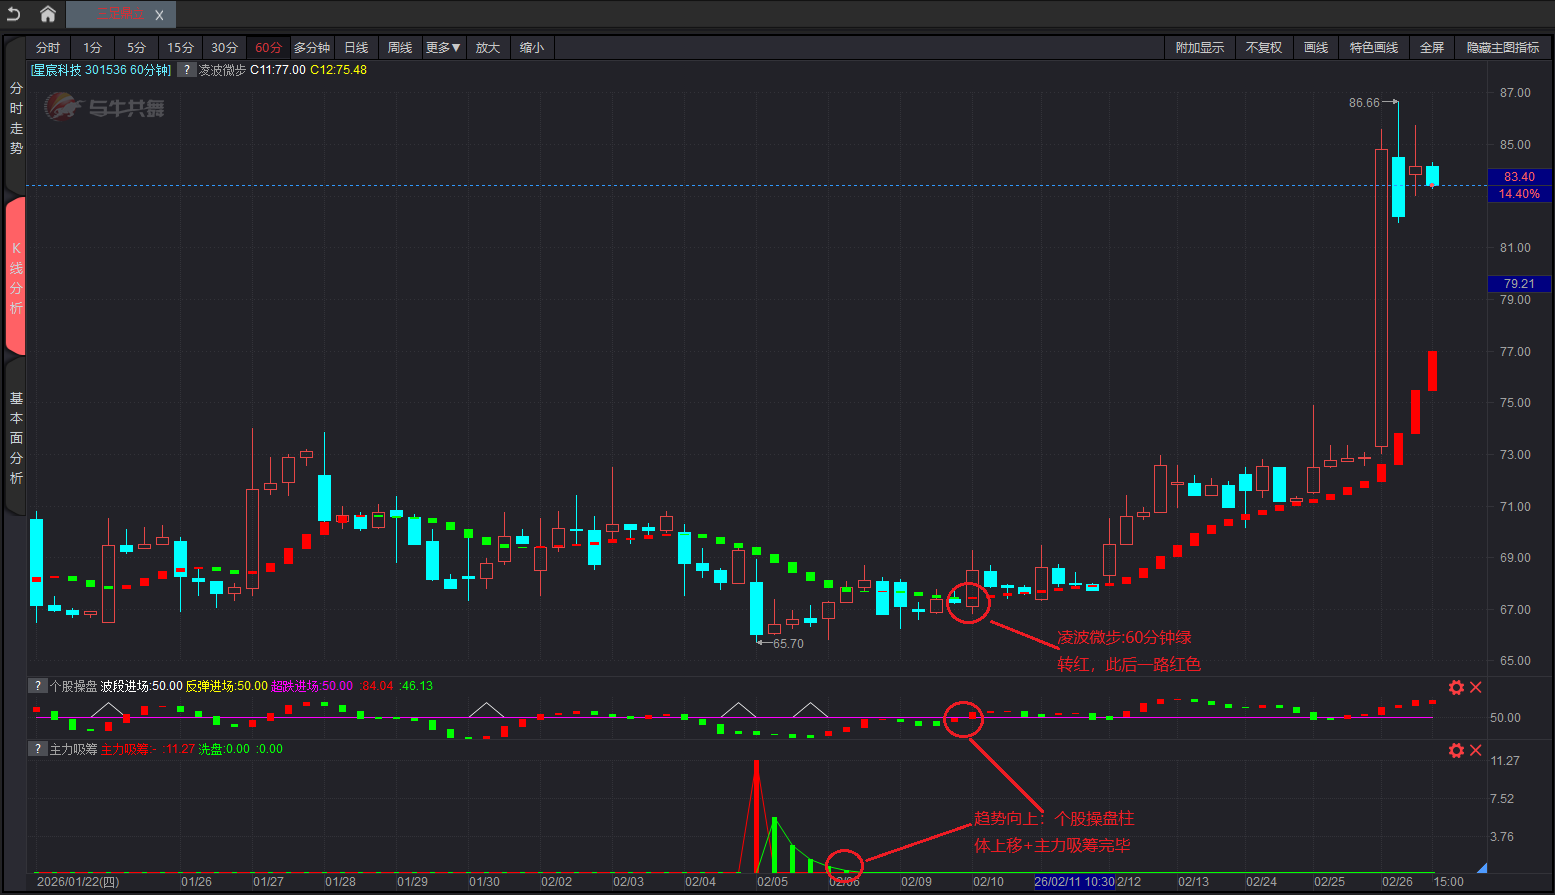
Task: Open 基本面分析 side tab
Action: point(16,438)
